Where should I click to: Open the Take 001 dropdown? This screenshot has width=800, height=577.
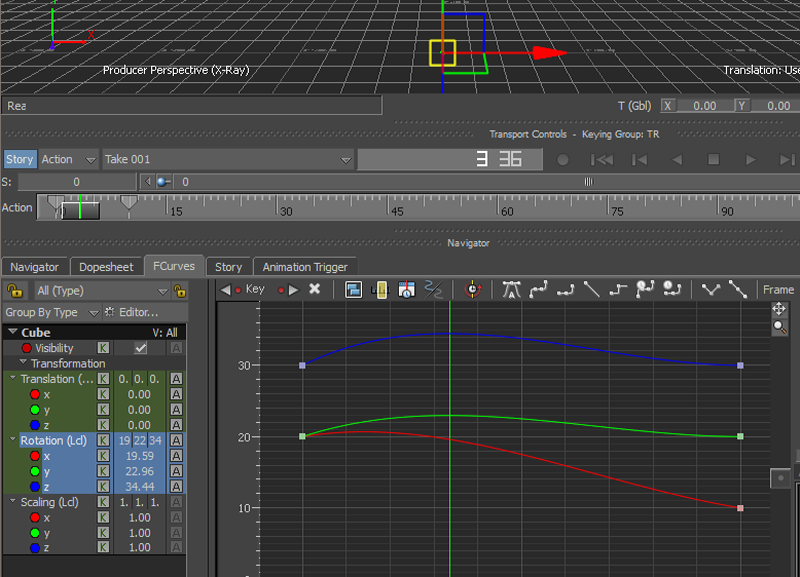coord(228,159)
